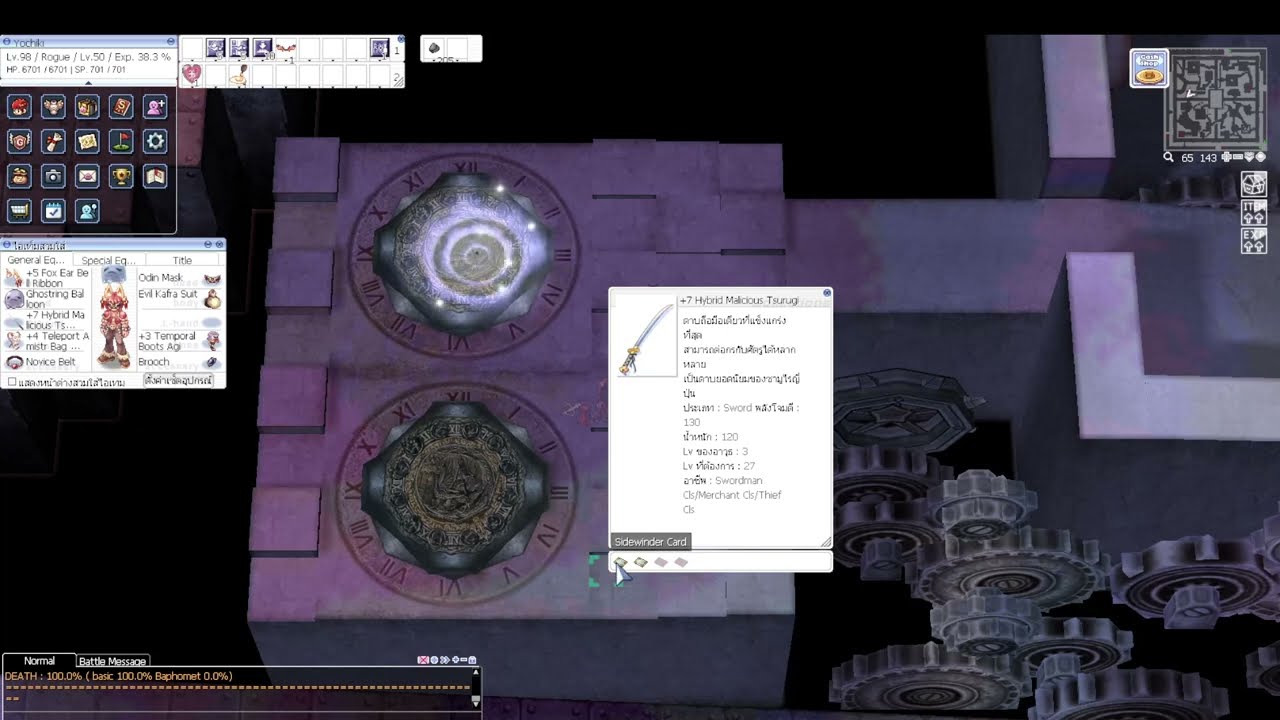Click the chat window scrollbar

tap(476, 689)
